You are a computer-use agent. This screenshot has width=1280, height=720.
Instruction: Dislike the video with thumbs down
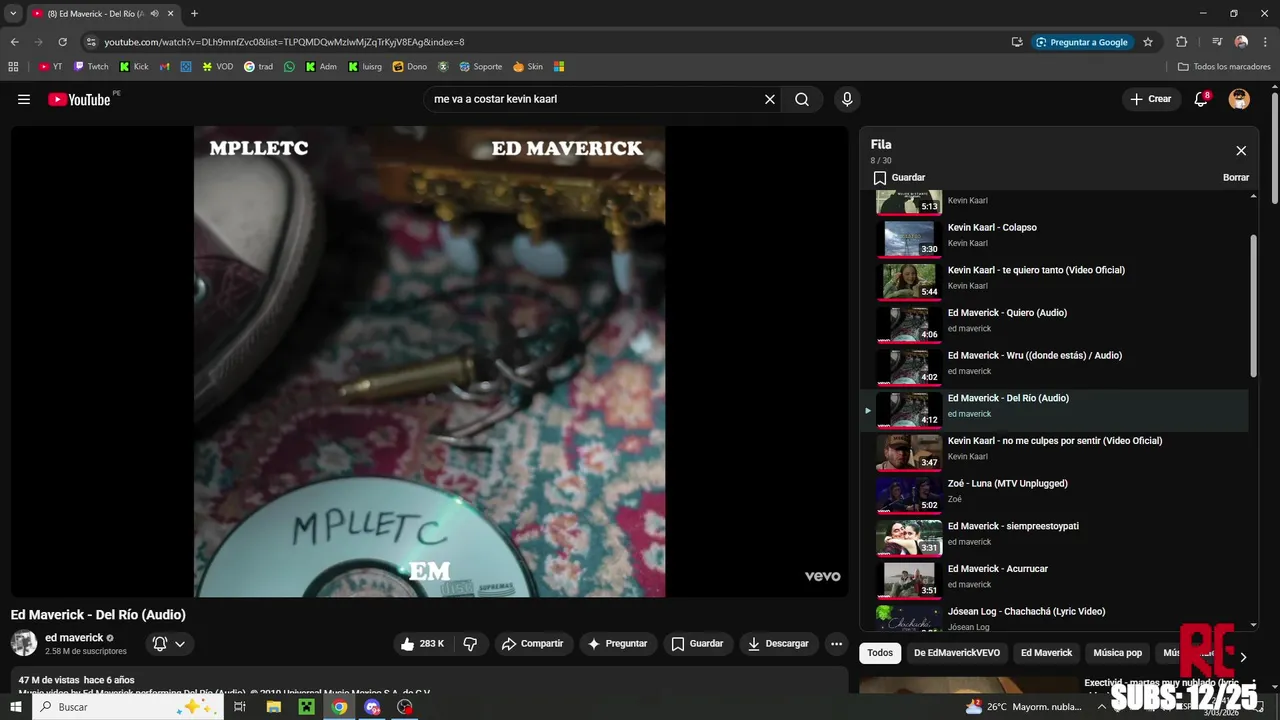(x=470, y=644)
